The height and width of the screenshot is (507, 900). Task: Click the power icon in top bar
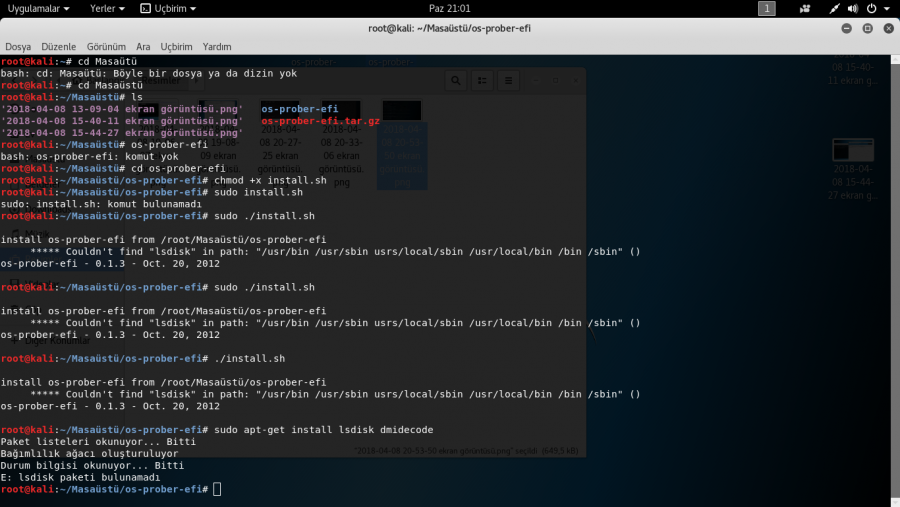[x=871, y=9]
